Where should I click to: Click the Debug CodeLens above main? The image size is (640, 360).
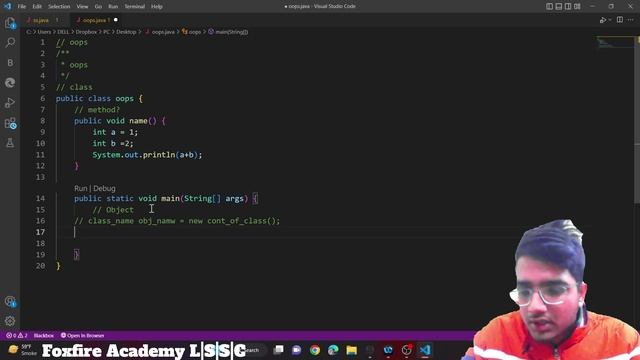click(x=104, y=189)
